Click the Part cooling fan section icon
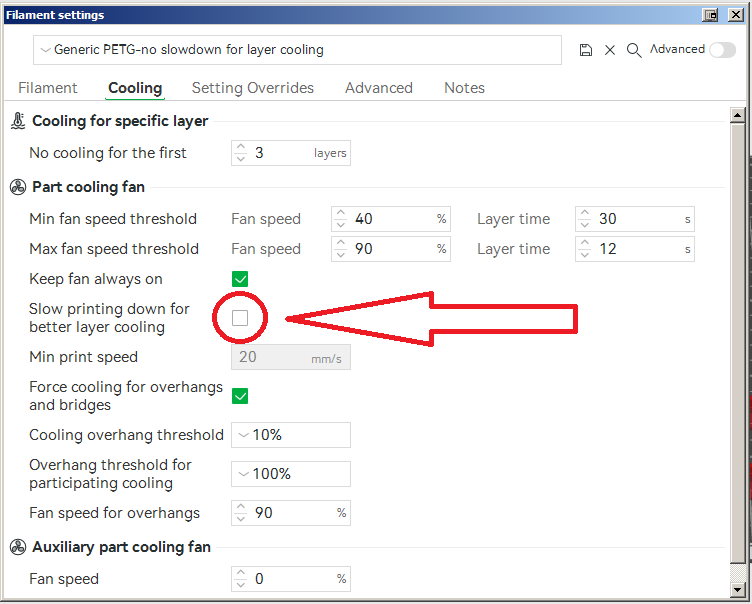The image size is (752, 604). coord(18,187)
